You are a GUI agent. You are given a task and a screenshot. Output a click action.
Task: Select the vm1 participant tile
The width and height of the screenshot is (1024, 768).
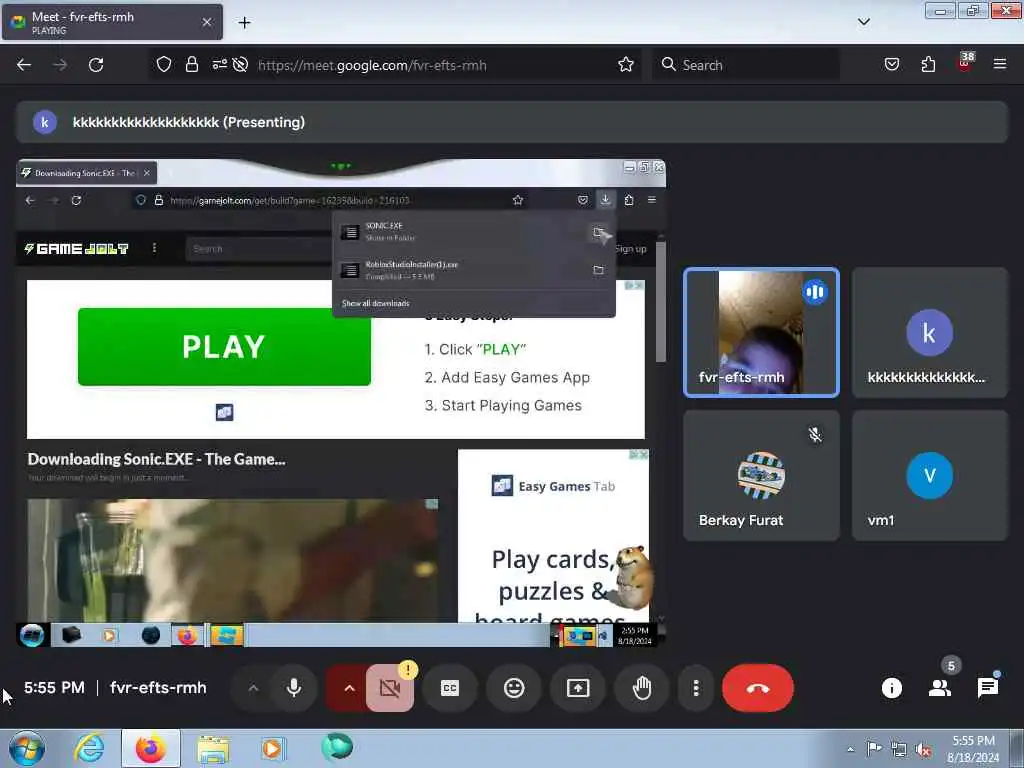(x=930, y=475)
